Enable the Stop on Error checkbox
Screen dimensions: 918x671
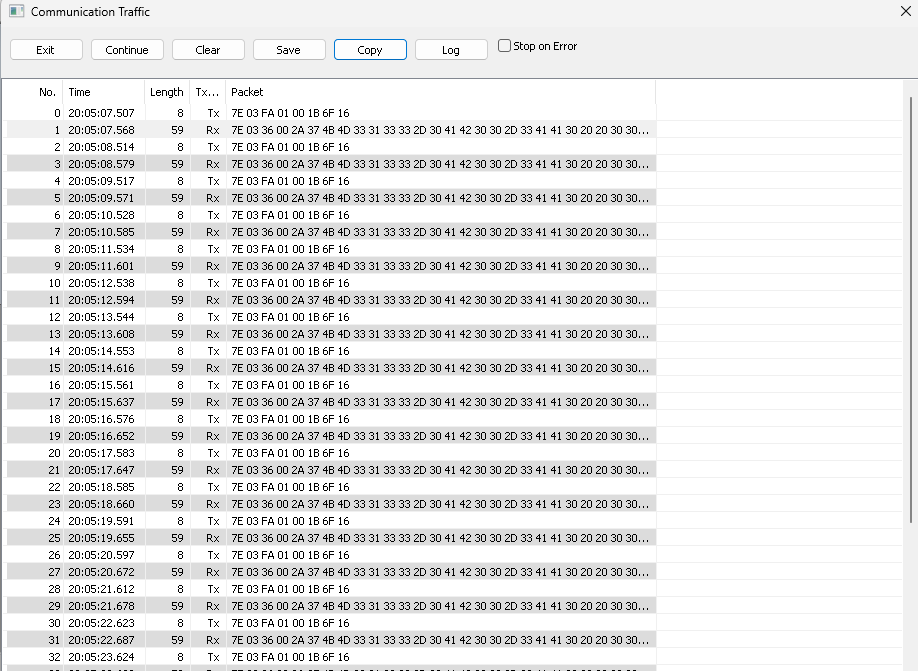pos(504,46)
